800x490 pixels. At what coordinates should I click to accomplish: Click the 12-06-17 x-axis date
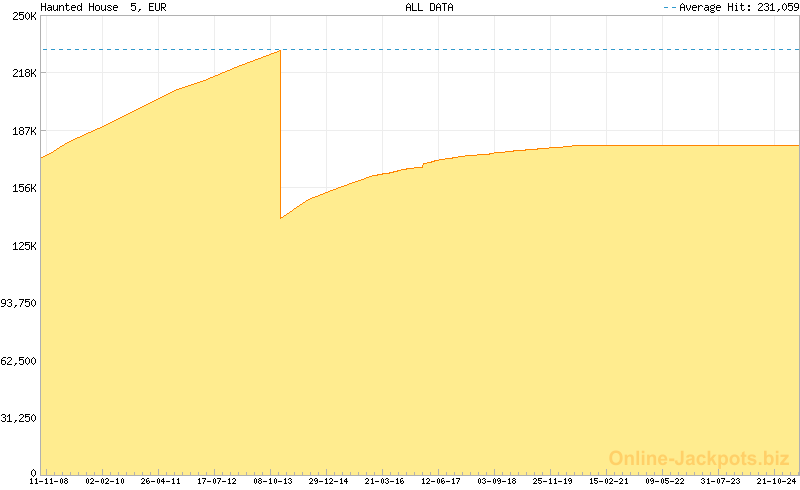[441, 481]
